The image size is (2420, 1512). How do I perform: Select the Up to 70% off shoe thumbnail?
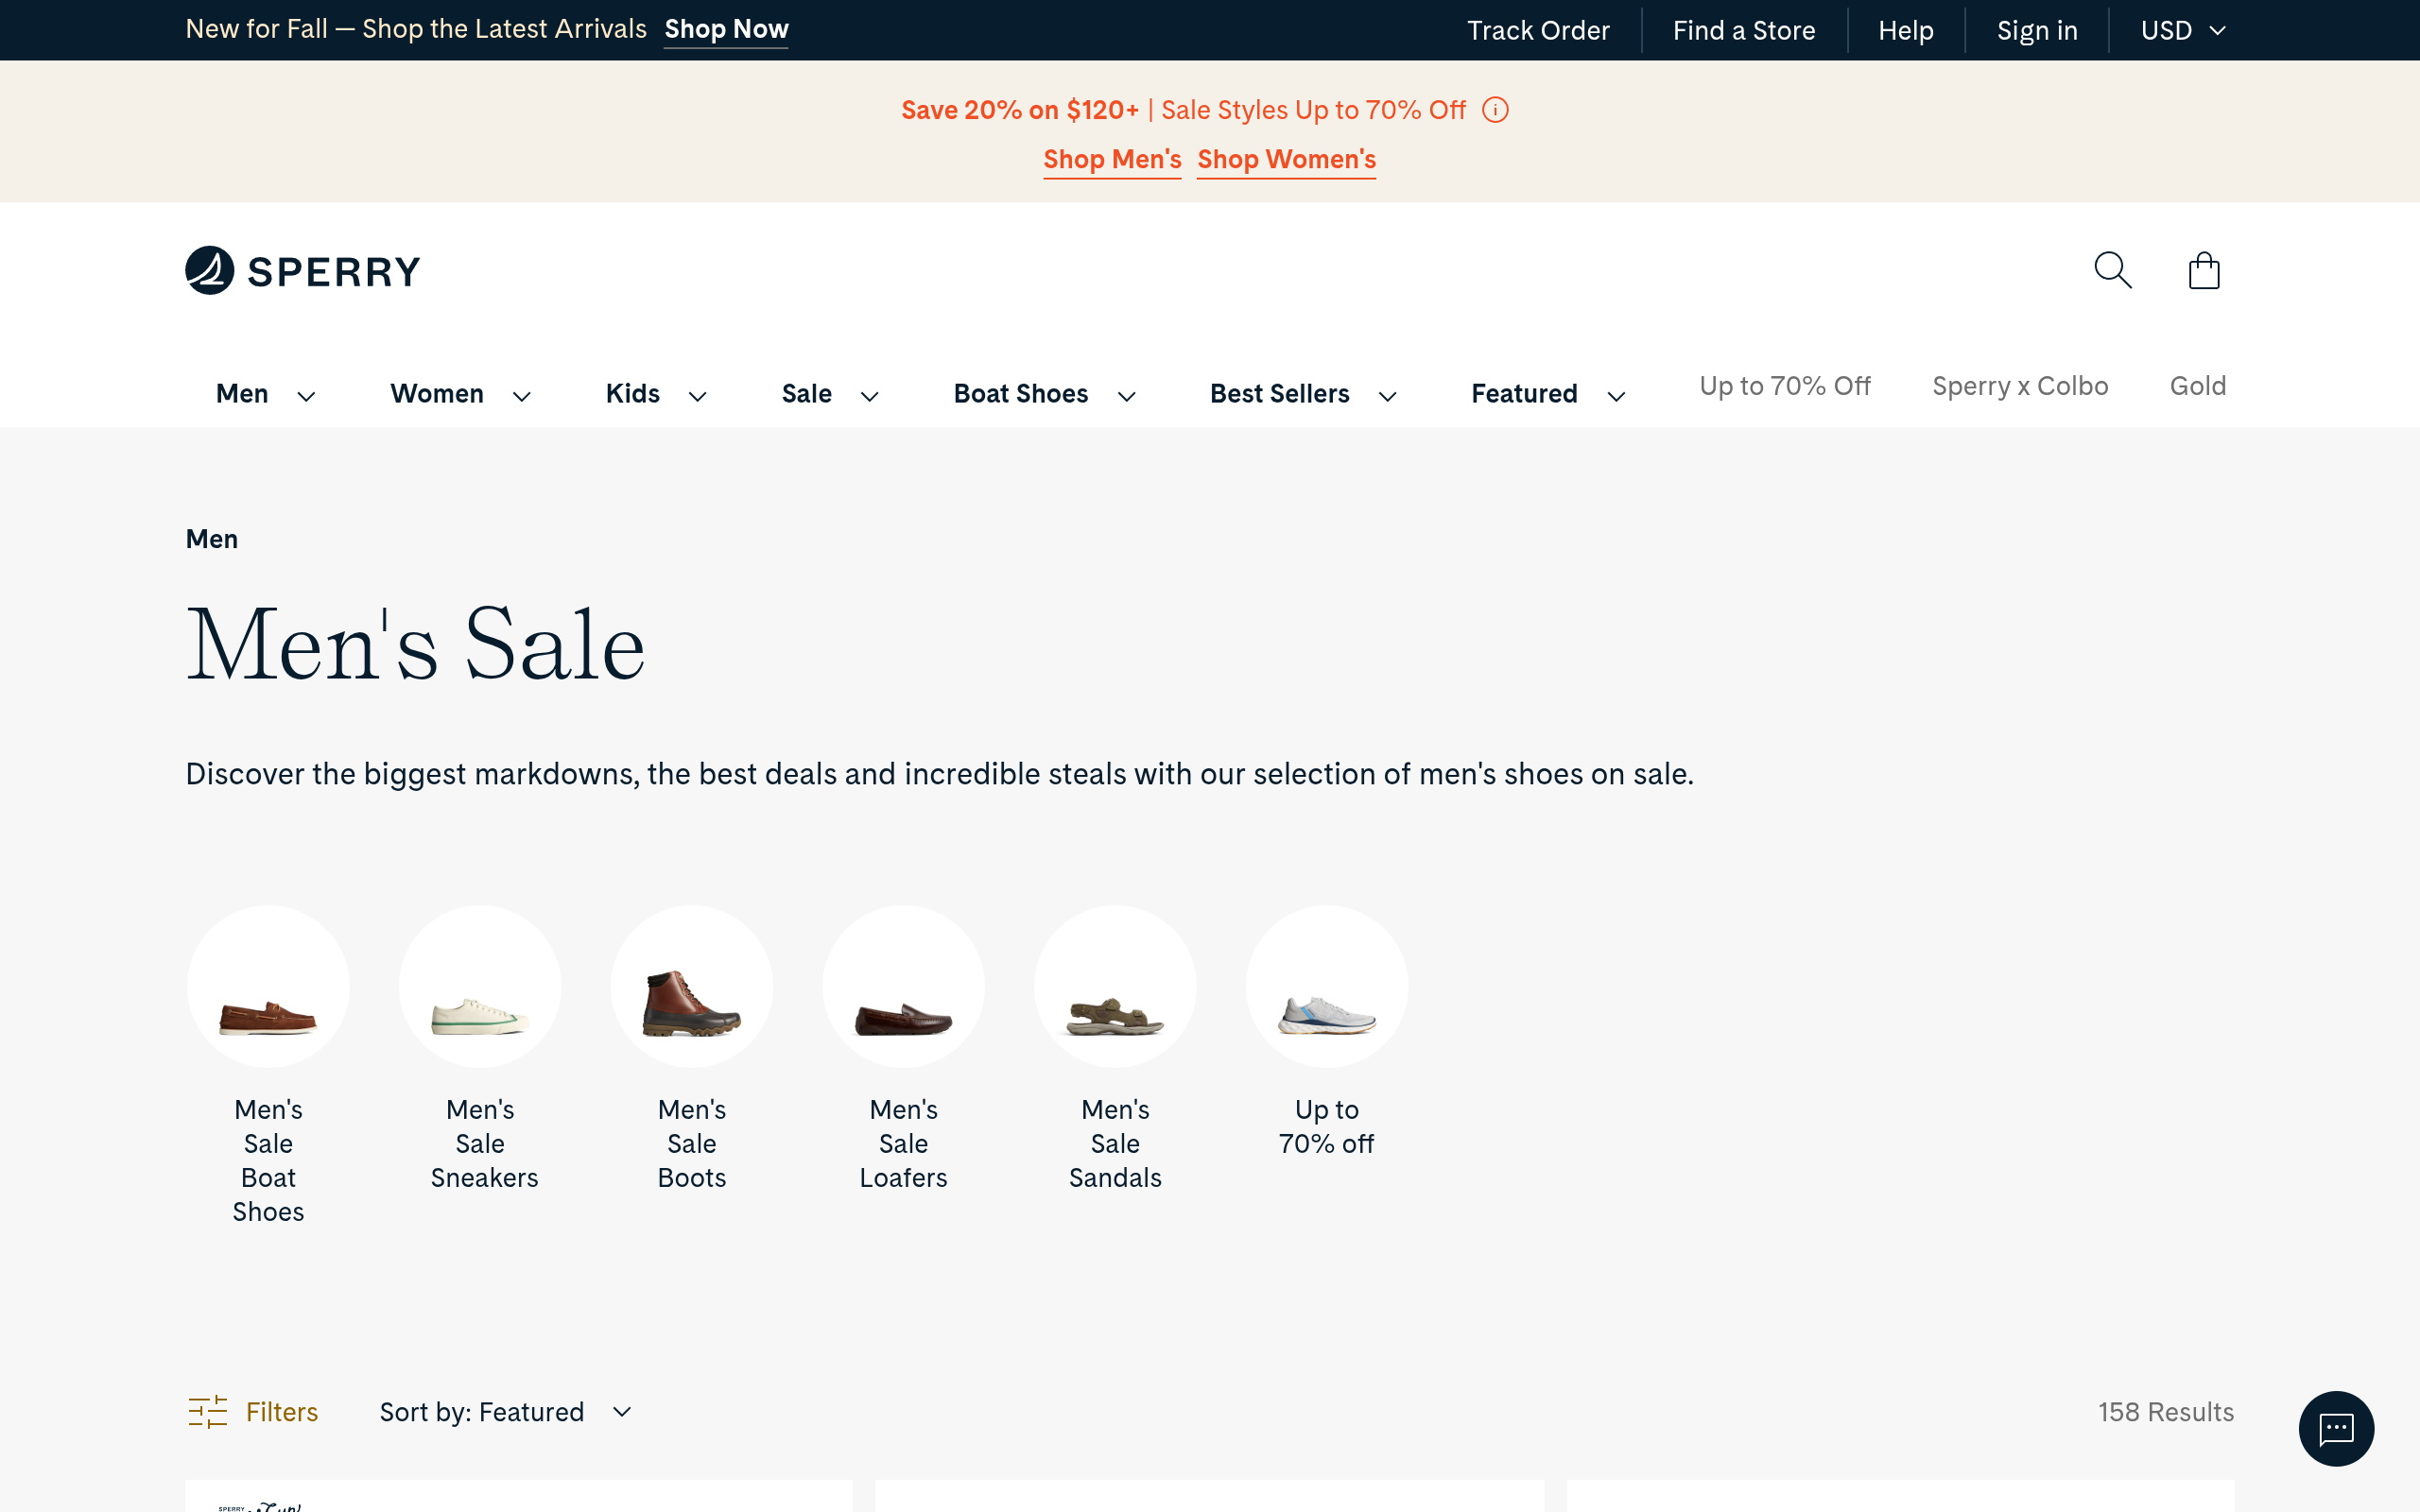click(x=1327, y=986)
